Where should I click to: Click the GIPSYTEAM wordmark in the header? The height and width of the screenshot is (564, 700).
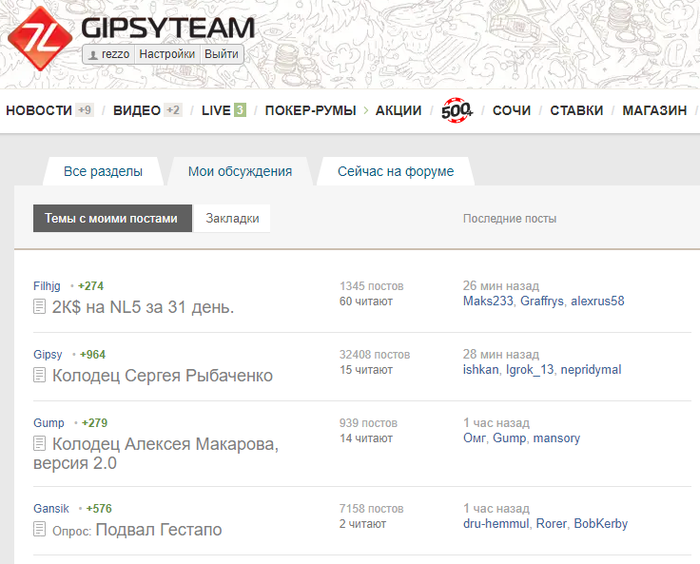coord(168,28)
